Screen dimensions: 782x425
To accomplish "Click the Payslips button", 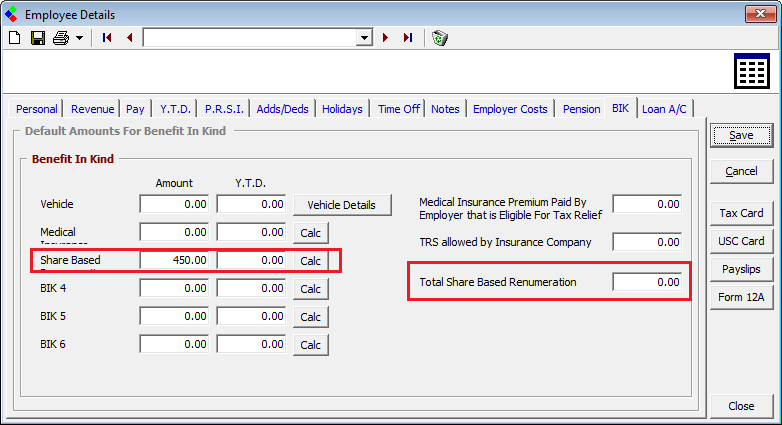I will pos(741,269).
